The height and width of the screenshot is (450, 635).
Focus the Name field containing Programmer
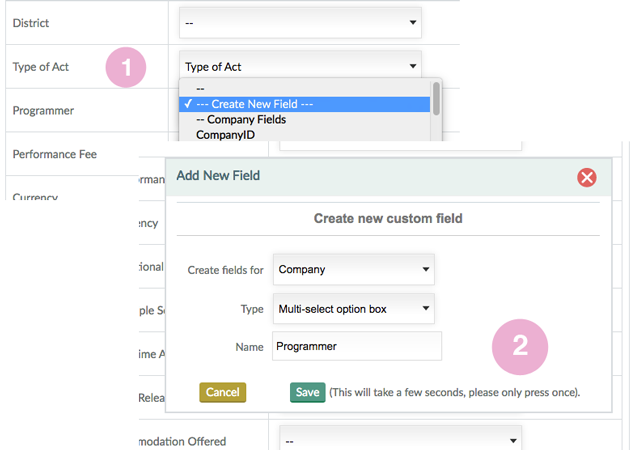357,346
